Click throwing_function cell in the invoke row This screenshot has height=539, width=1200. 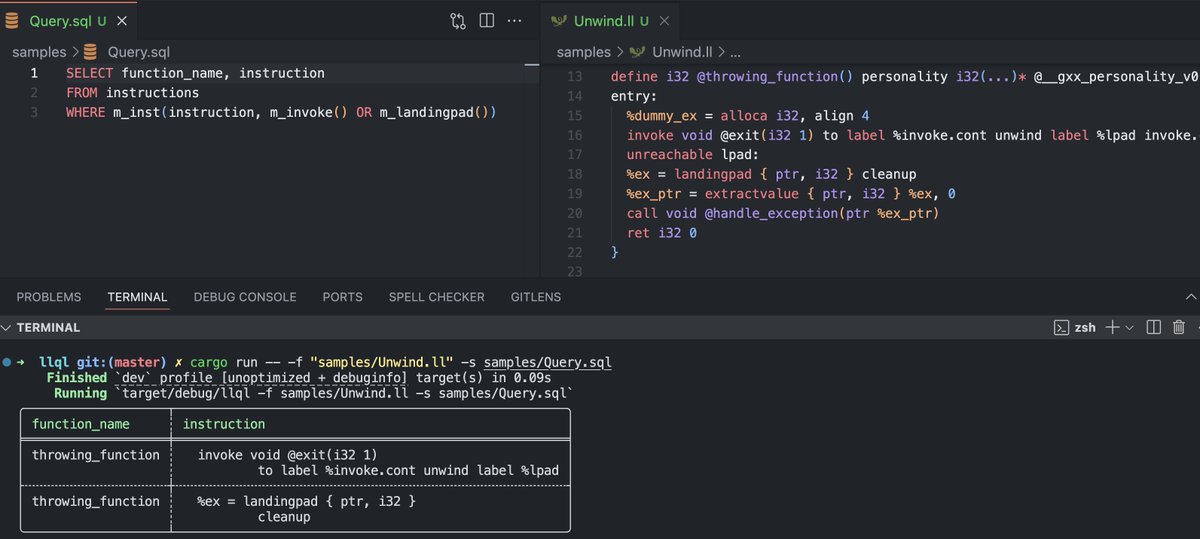96,455
